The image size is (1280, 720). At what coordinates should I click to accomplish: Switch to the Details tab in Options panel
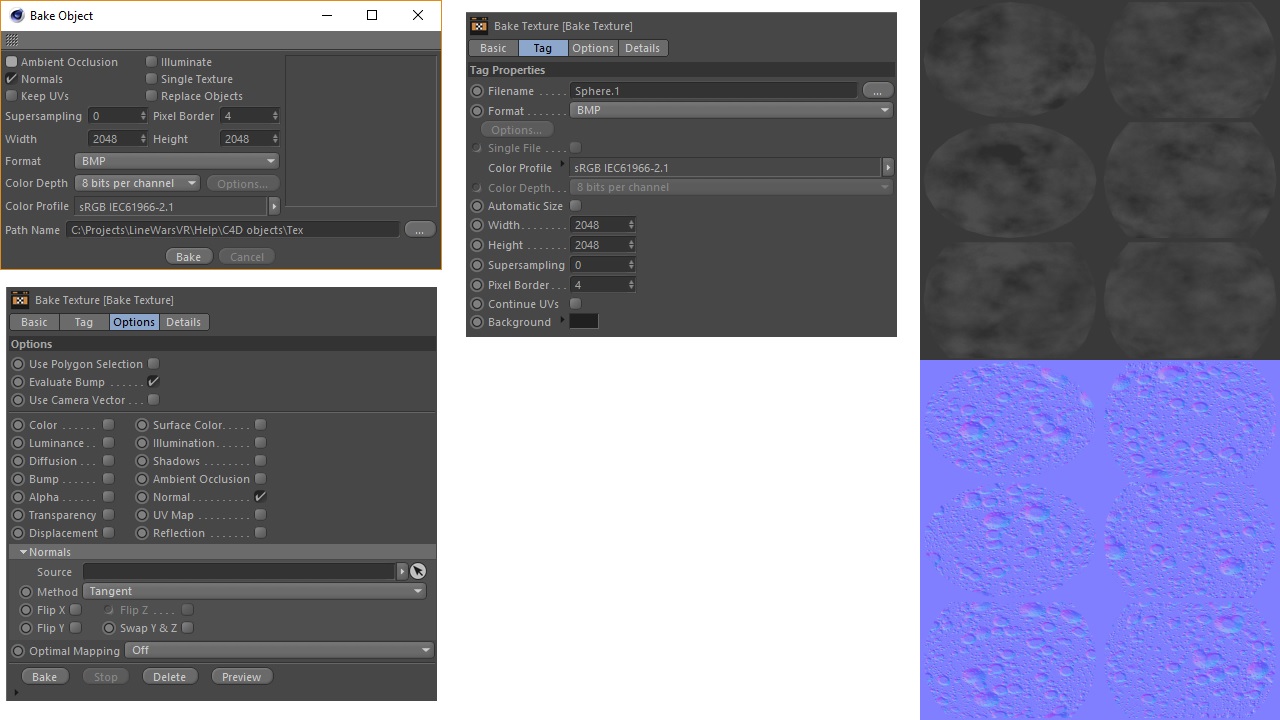click(183, 322)
